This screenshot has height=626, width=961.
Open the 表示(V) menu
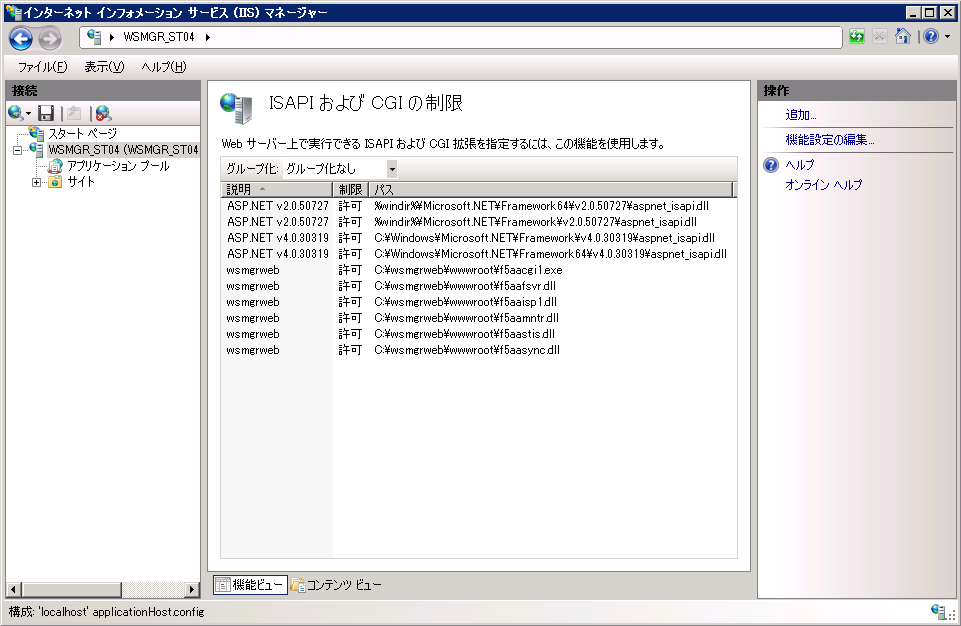pyautogui.click(x=104, y=67)
